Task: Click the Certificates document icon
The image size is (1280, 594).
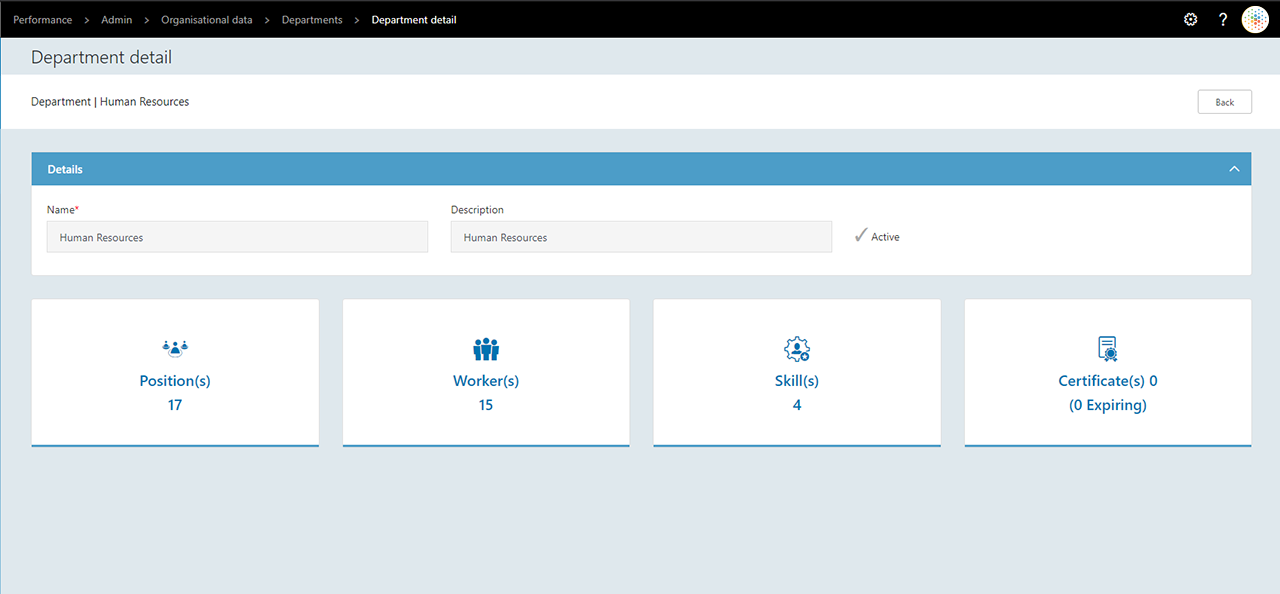Action: pos(1108,349)
